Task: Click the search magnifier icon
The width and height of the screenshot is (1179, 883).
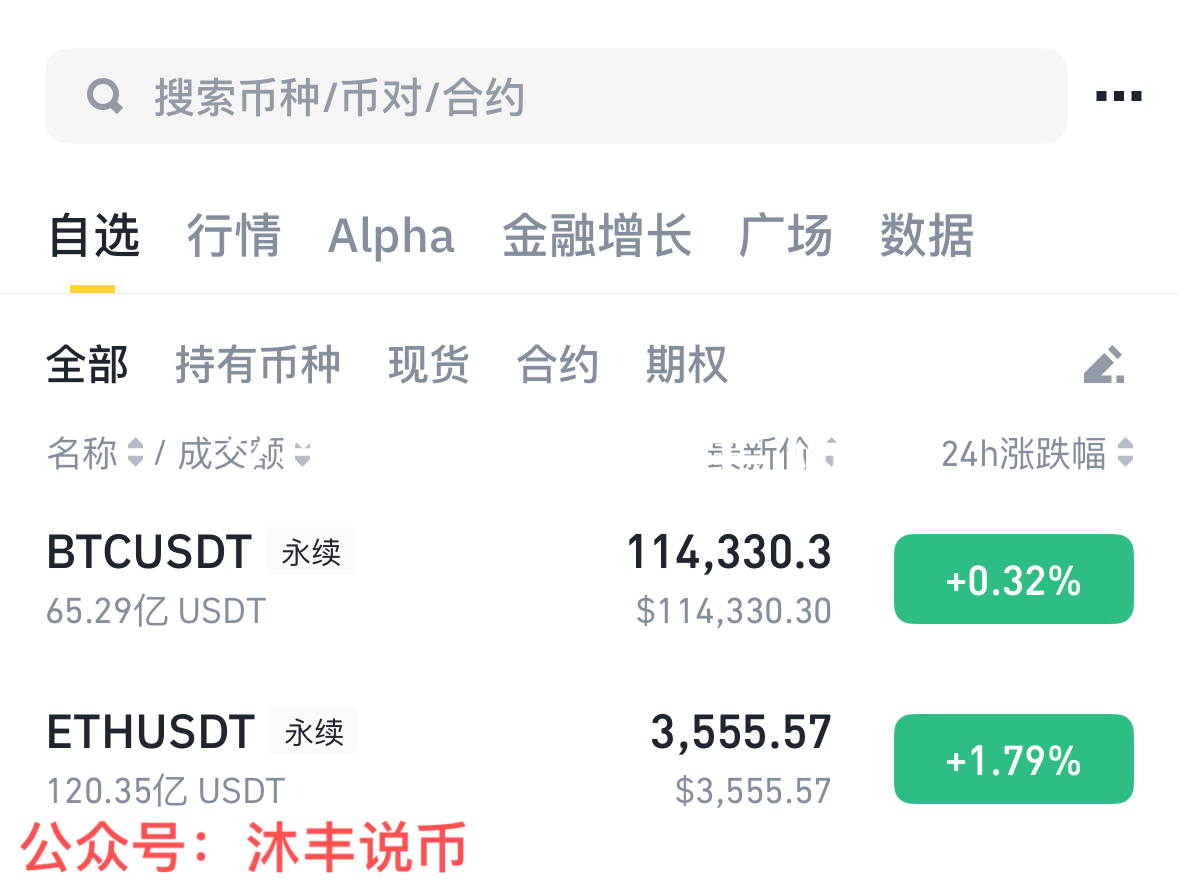Action: [105, 97]
